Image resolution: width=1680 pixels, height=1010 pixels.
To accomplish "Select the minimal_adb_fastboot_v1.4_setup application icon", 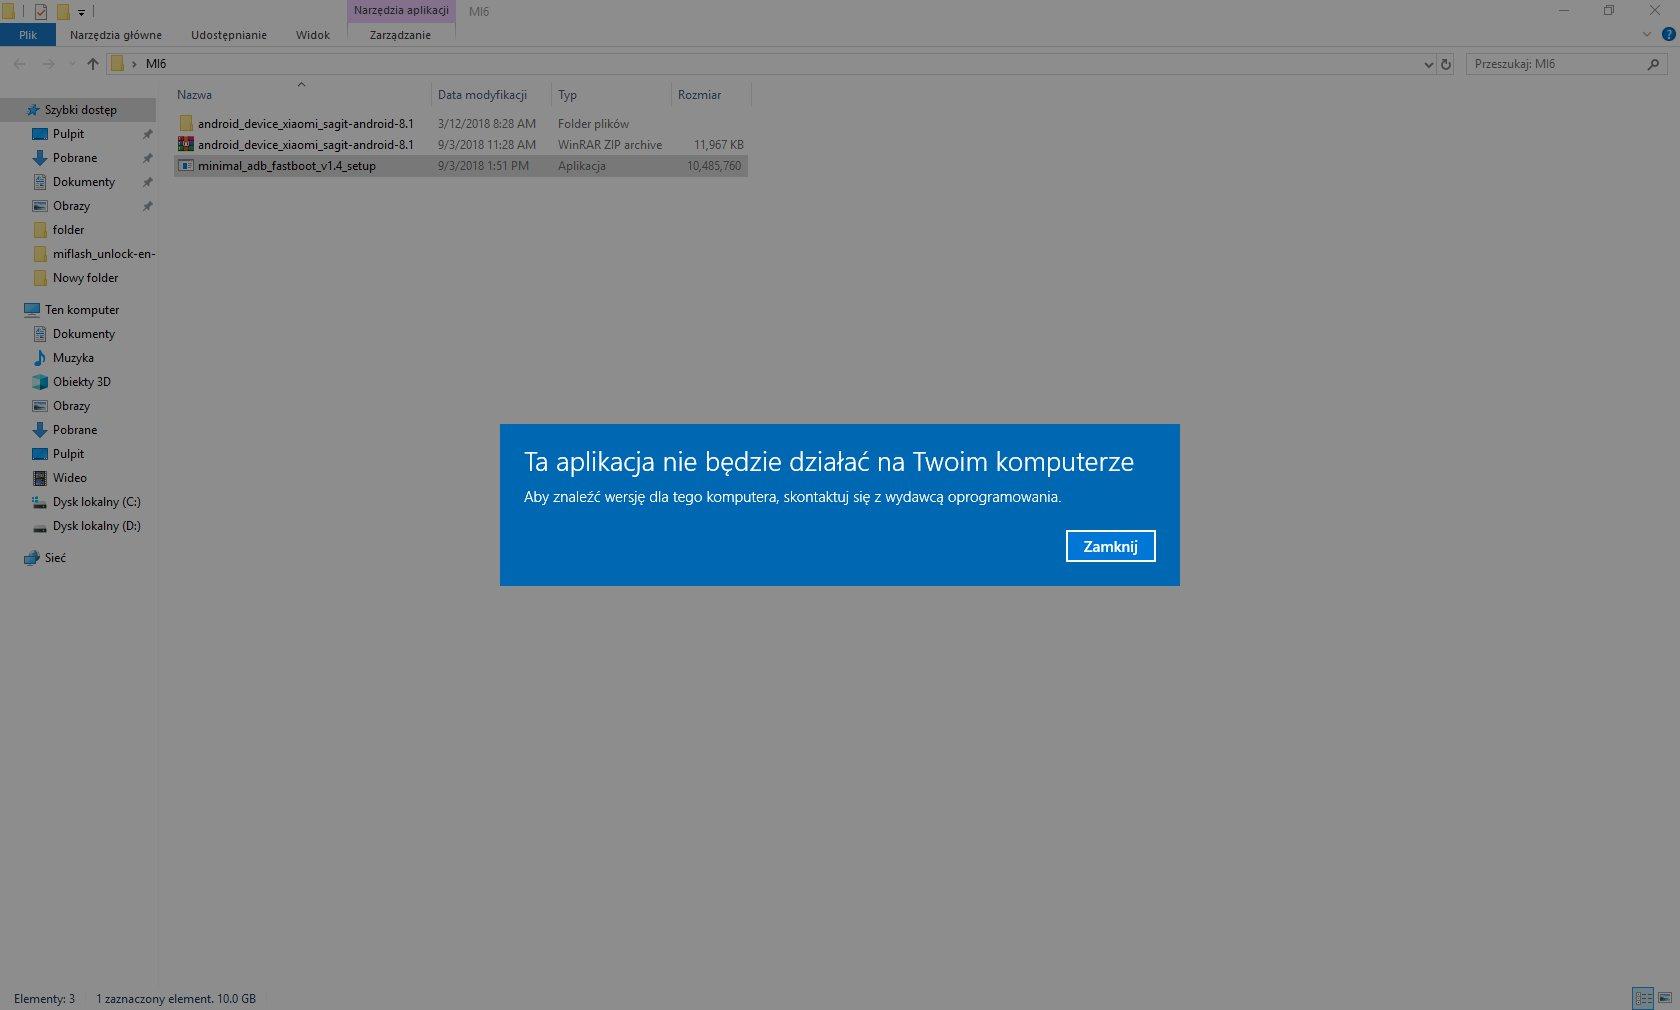I will [186, 166].
